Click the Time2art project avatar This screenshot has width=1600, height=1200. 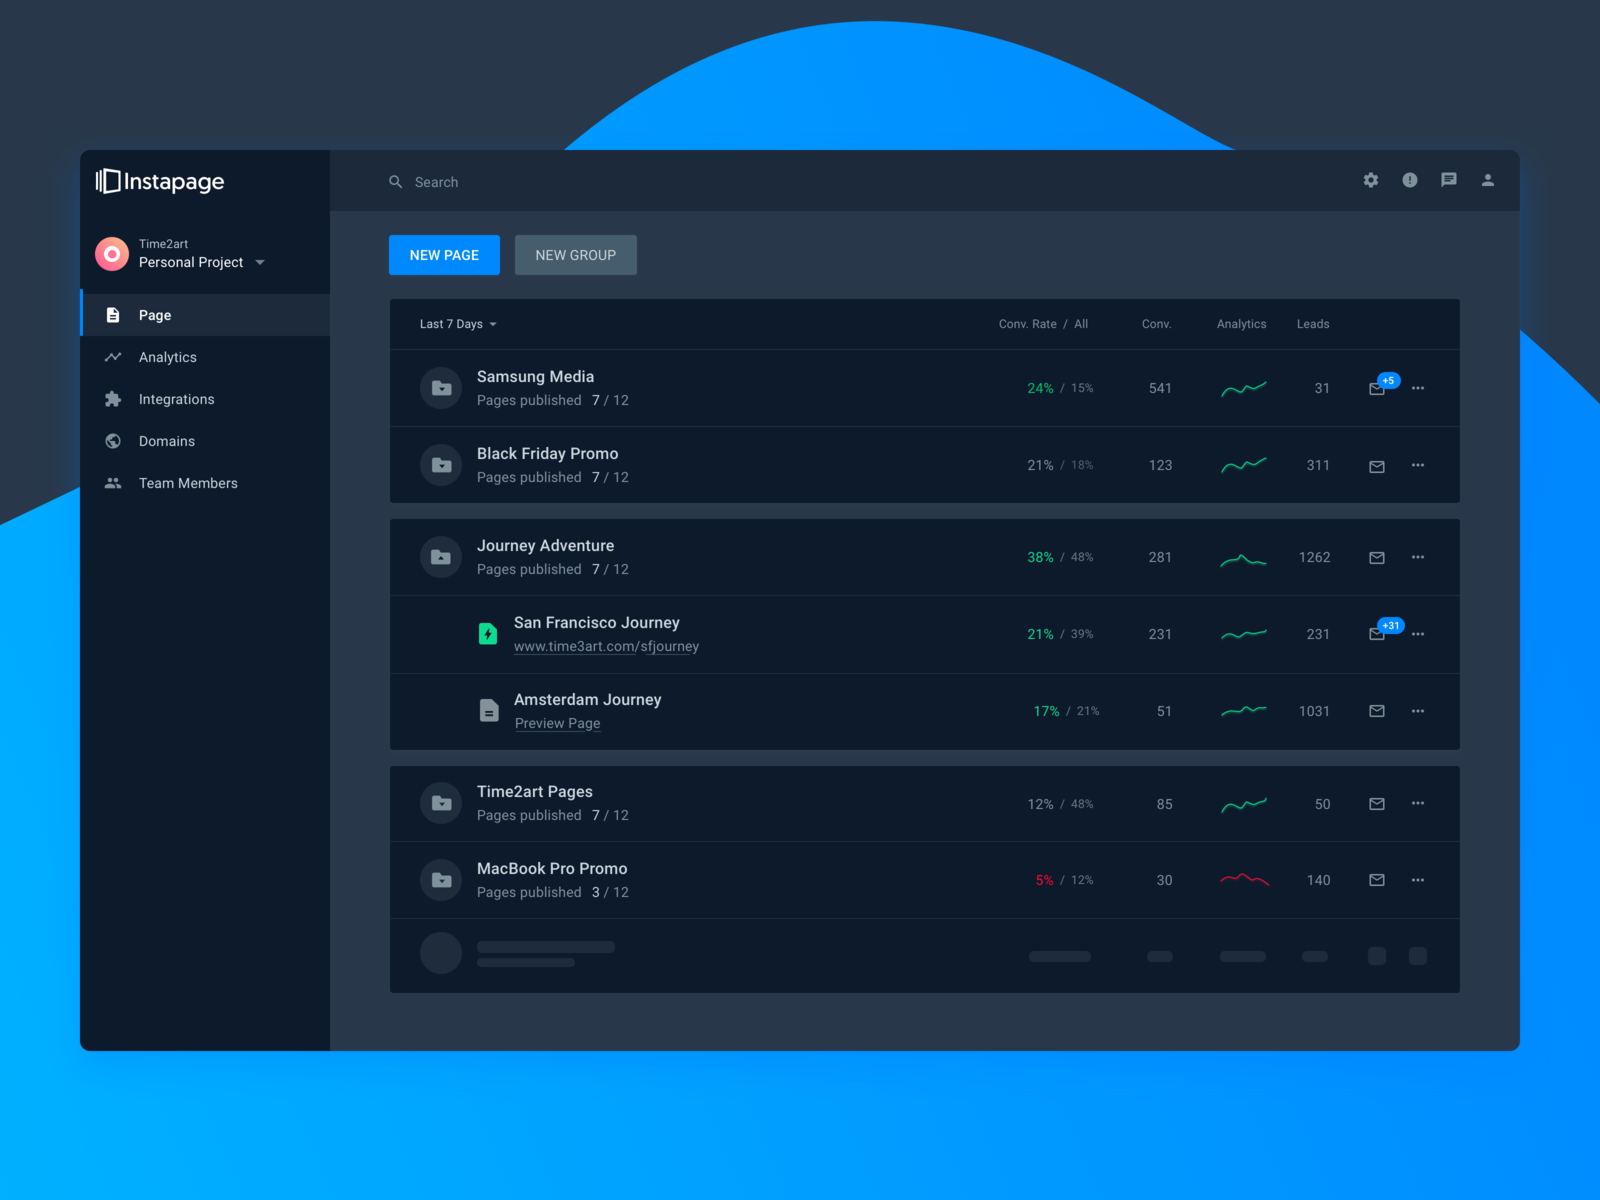click(x=112, y=254)
